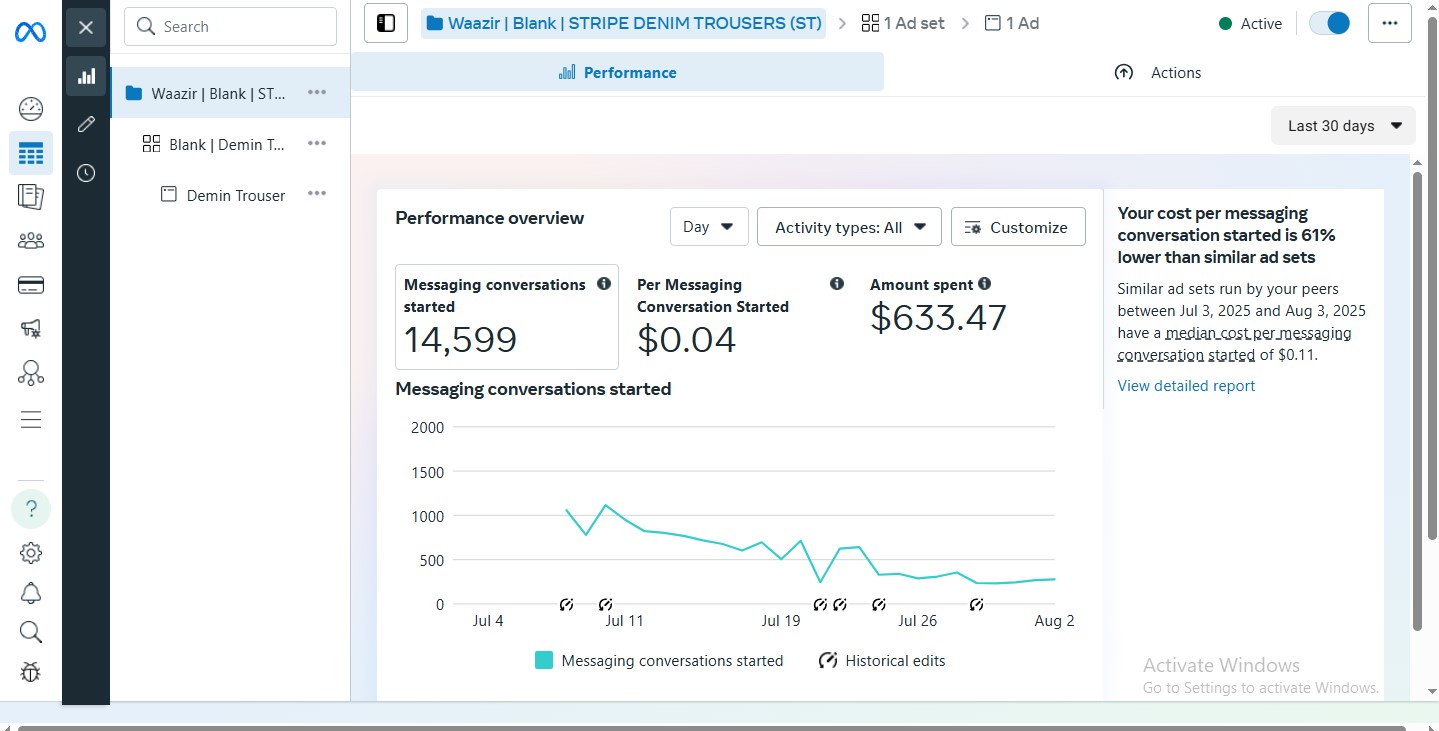1439x731 pixels.
Task: Go to 1 Ad set breadcrumb
Action: pos(902,23)
